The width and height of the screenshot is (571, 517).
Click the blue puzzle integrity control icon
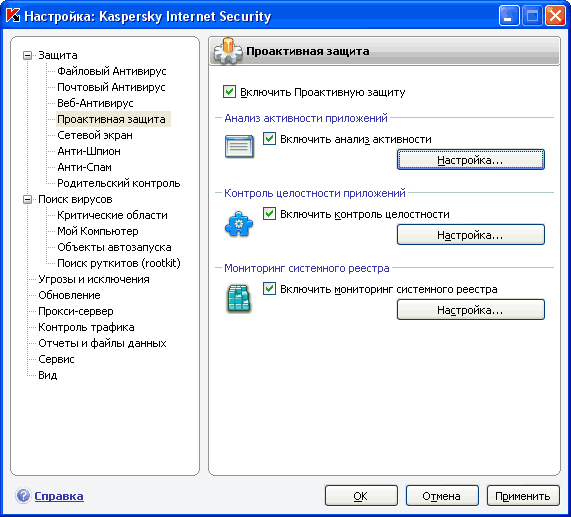click(x=239, y=224)
